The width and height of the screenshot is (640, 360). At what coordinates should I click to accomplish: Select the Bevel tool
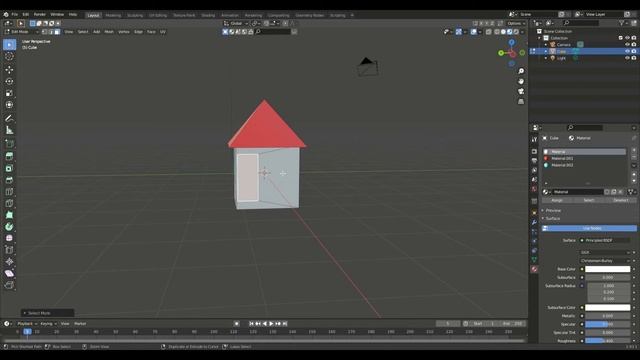tap(9, 180)
